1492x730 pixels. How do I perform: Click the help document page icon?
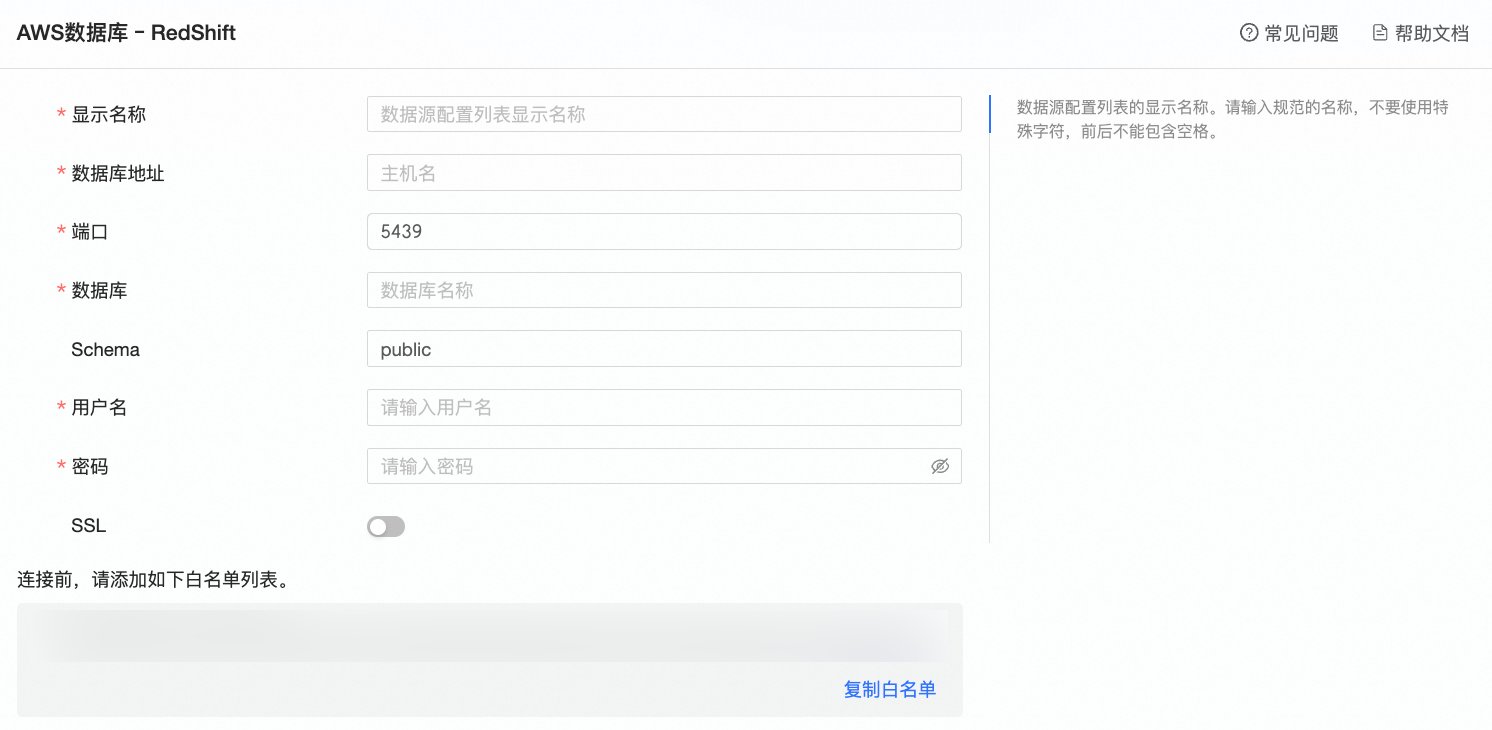[x=1380, y=33]
